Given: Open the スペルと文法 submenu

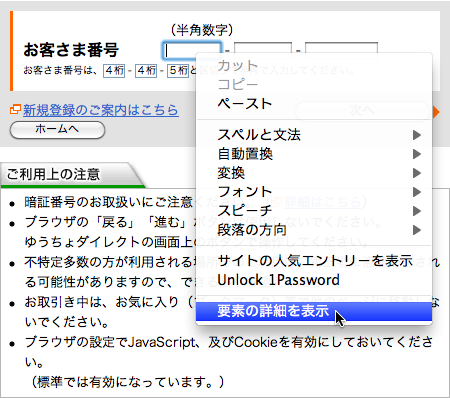Looking at the screenshot, I should (x=313, y=135).
